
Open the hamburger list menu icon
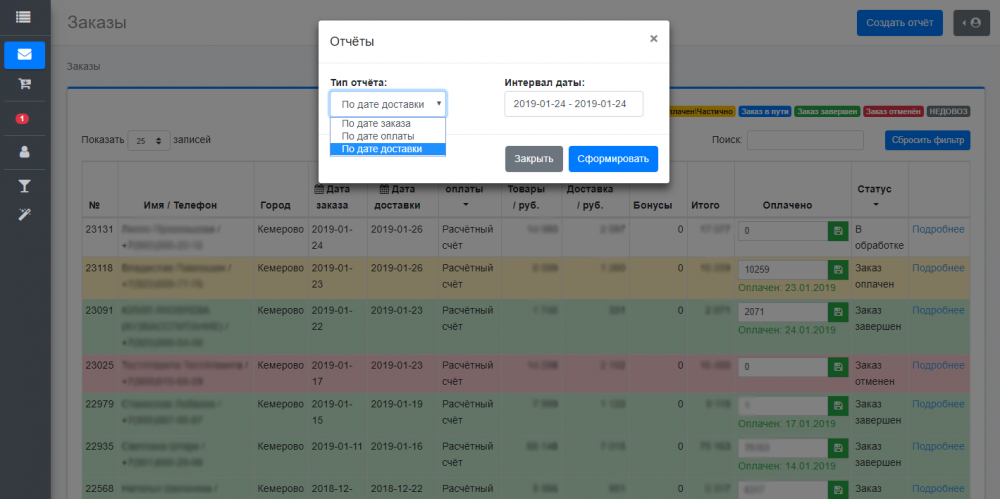(x=24, y=17)
